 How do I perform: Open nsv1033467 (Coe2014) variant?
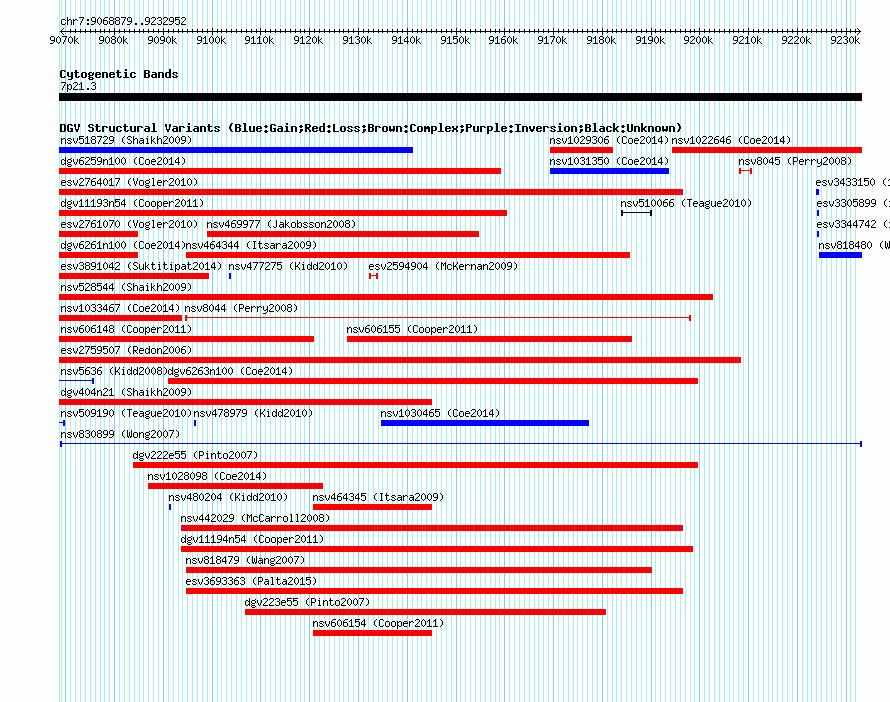(120, 308)
